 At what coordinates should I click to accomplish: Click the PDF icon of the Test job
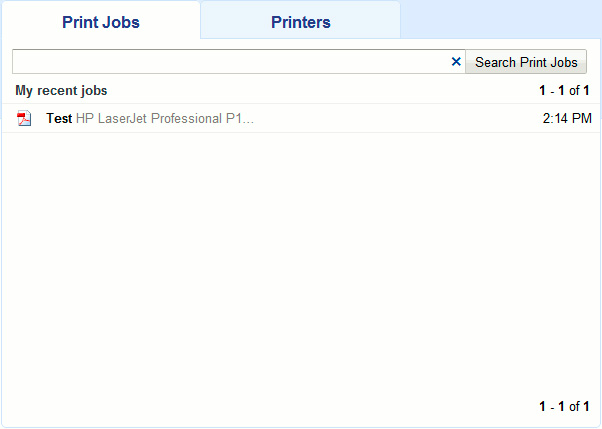24,119
